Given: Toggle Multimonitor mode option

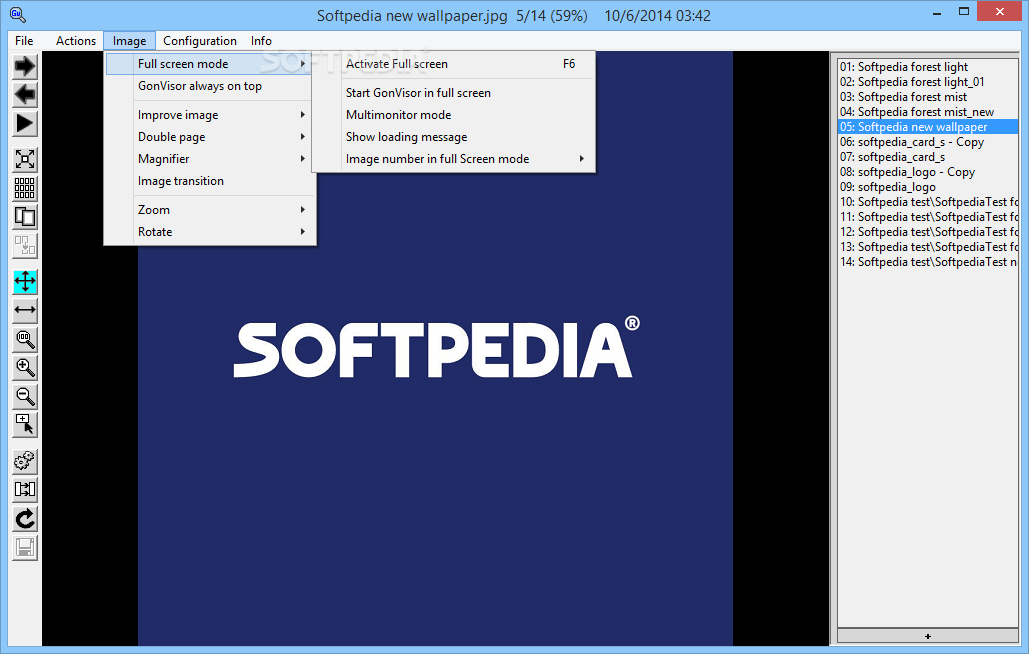Looking at the screenshot, I should [x=453, y=115].
